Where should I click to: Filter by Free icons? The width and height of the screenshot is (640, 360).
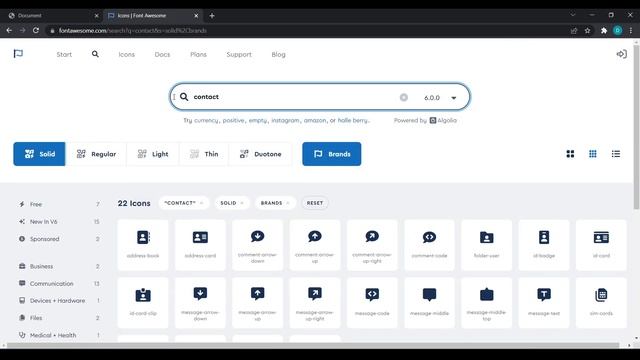[59, 204]
